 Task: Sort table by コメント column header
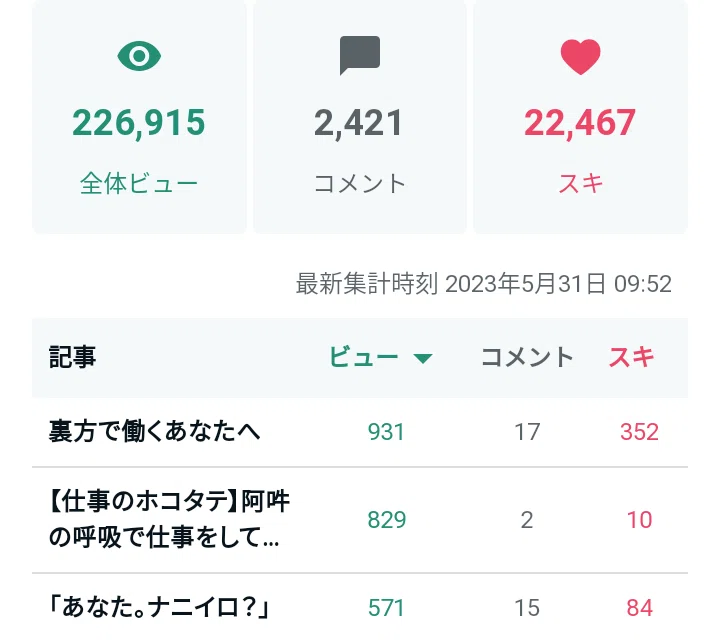point(527,357)
